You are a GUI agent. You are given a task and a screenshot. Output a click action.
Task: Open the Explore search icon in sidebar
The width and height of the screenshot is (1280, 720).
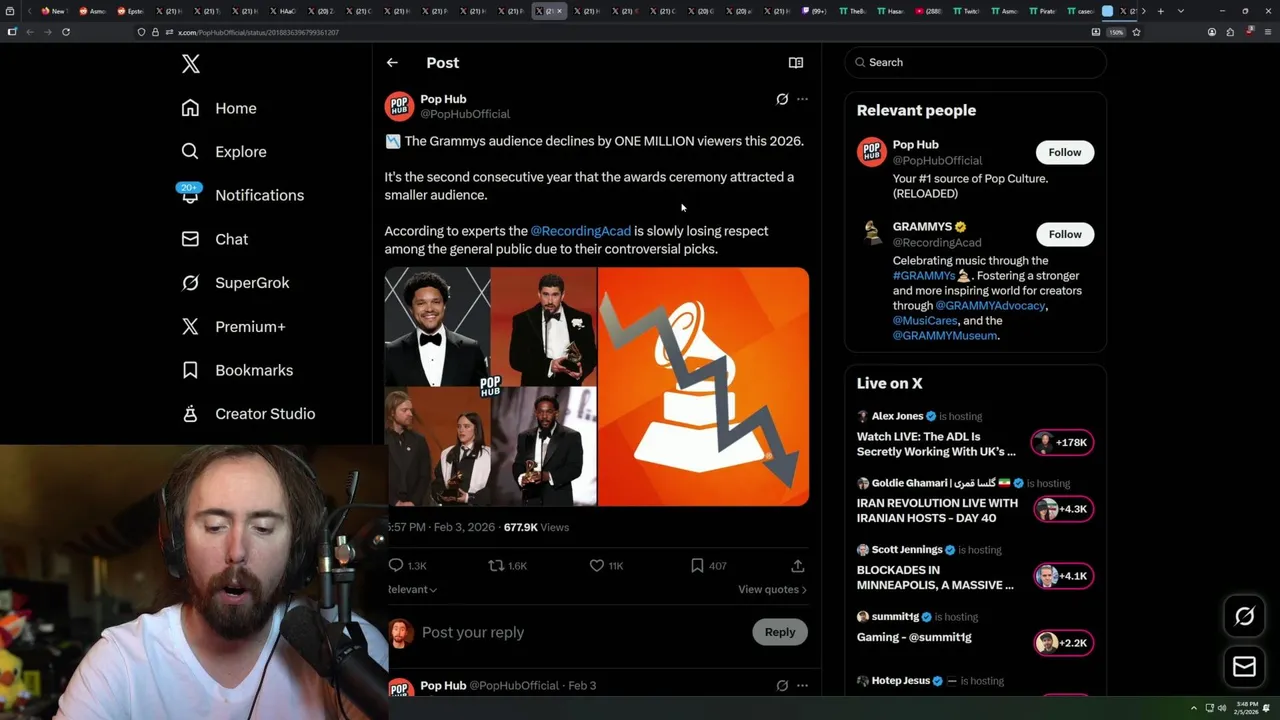pyautogui.click(x=190, y=152)
